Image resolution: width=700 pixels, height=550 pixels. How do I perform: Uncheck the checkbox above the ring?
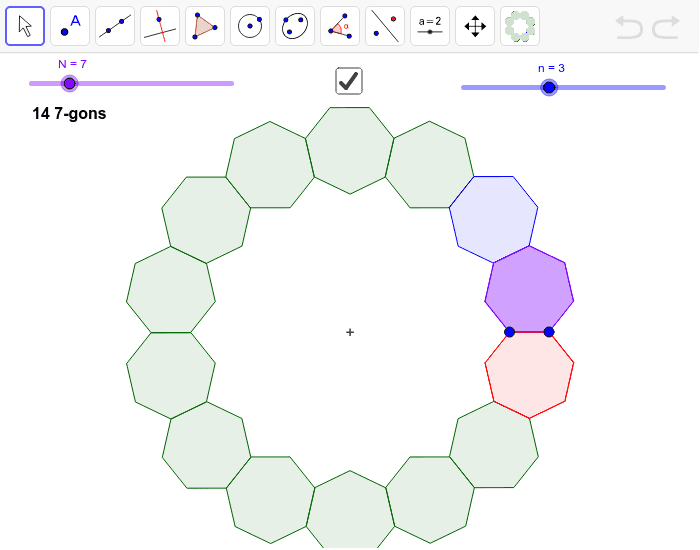(349, 81)
